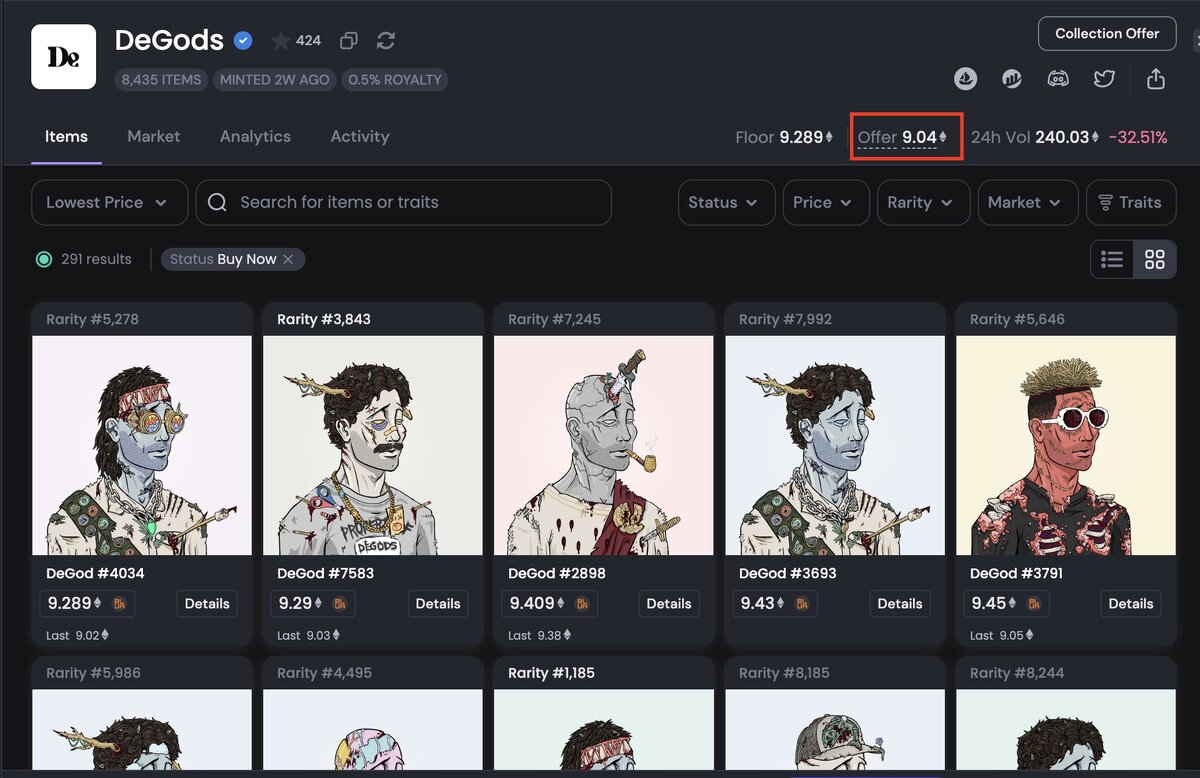Expand the Market filter dropdown

(x=1028, y=202)
